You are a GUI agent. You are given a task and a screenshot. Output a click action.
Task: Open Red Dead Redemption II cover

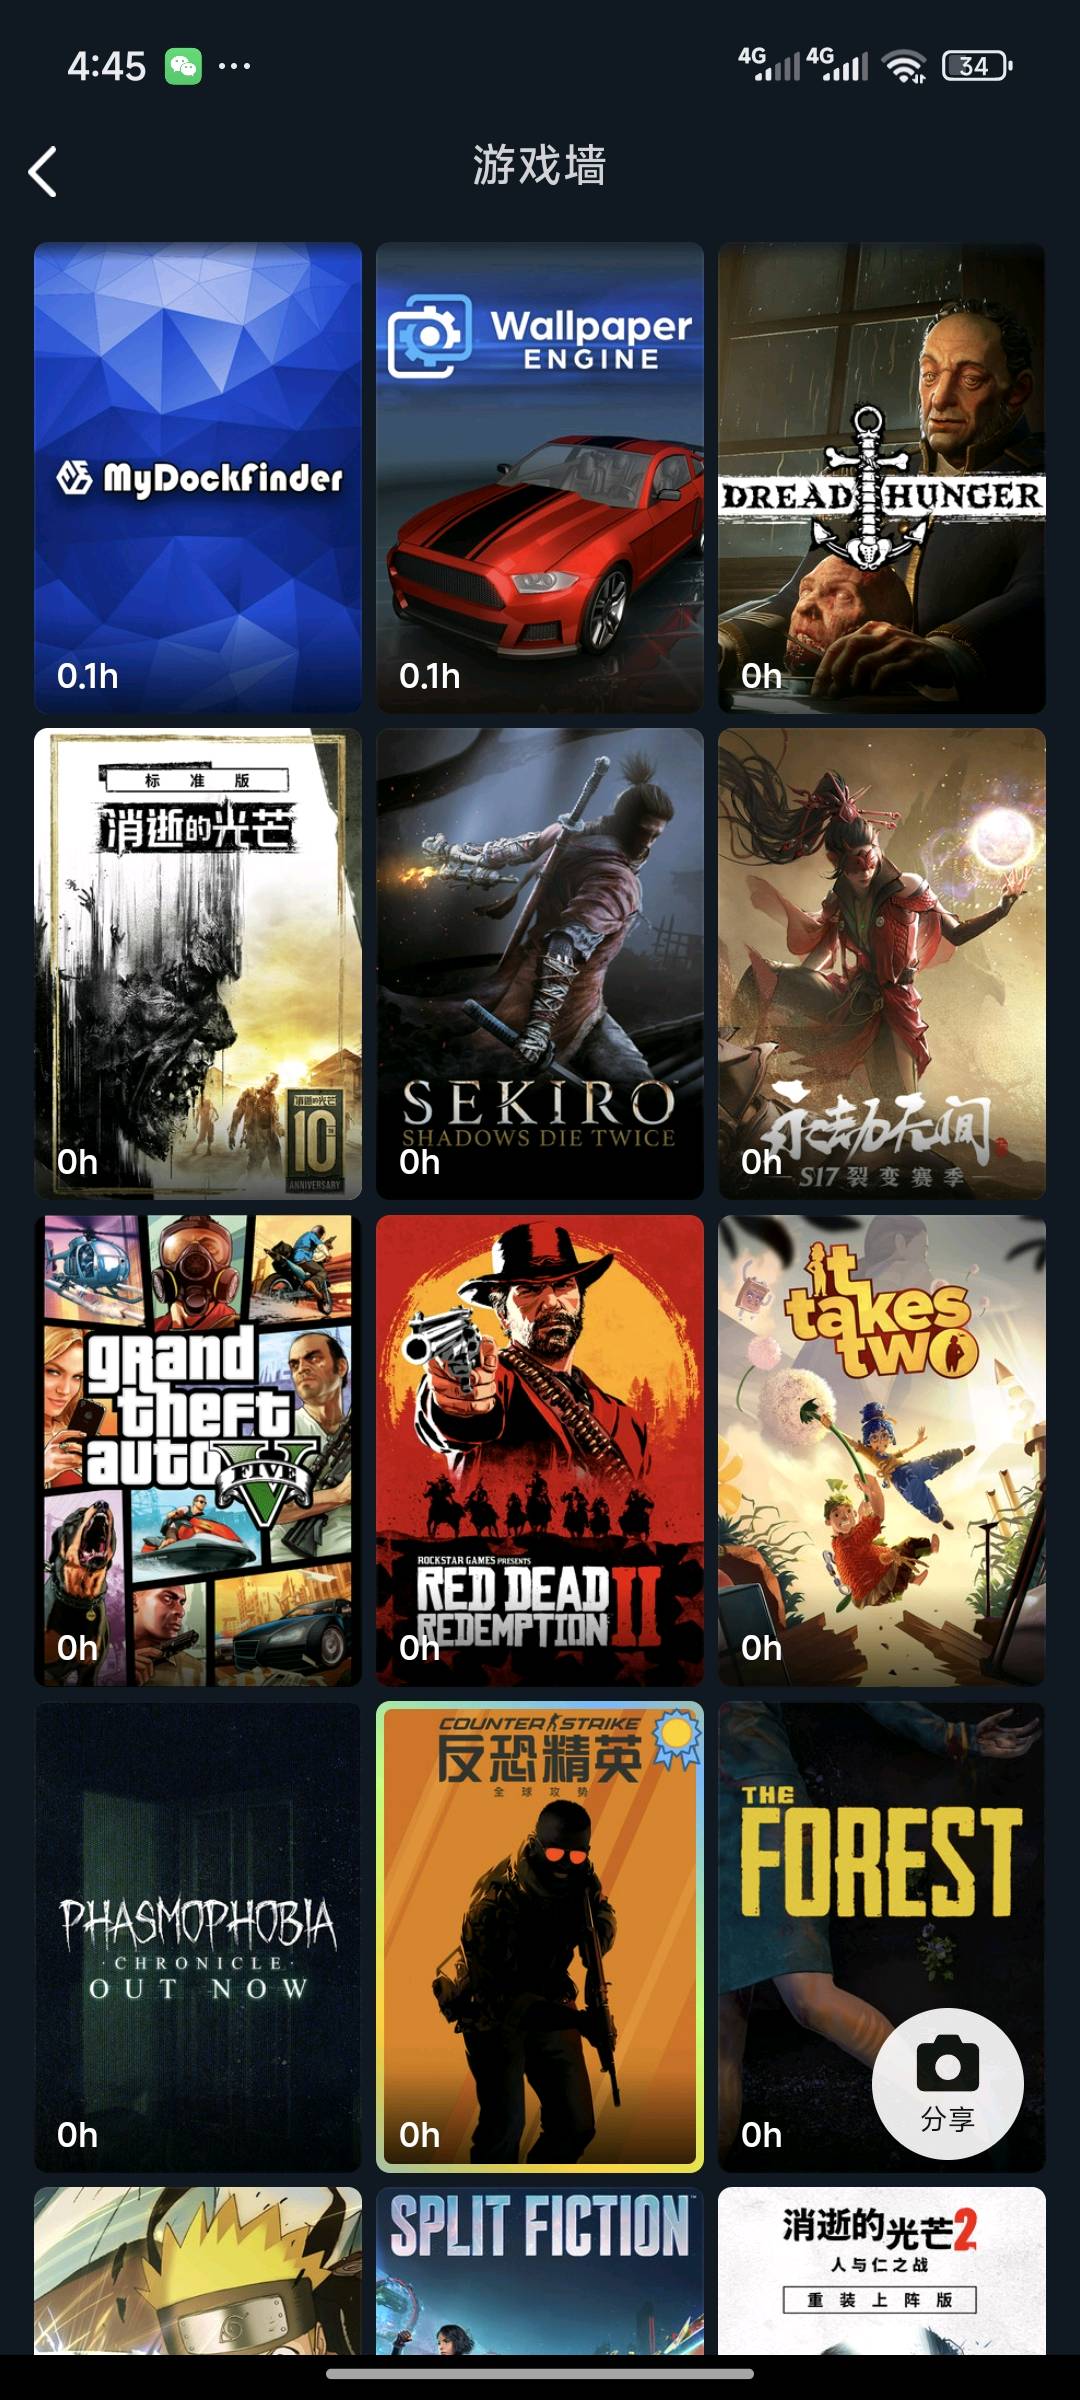tap(540, 1450)
